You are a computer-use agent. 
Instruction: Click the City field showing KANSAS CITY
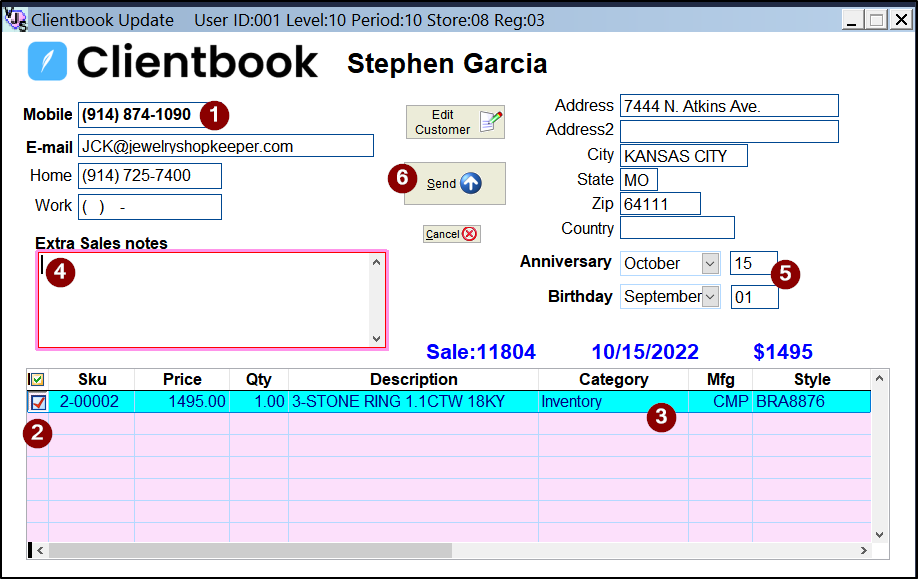684,156
